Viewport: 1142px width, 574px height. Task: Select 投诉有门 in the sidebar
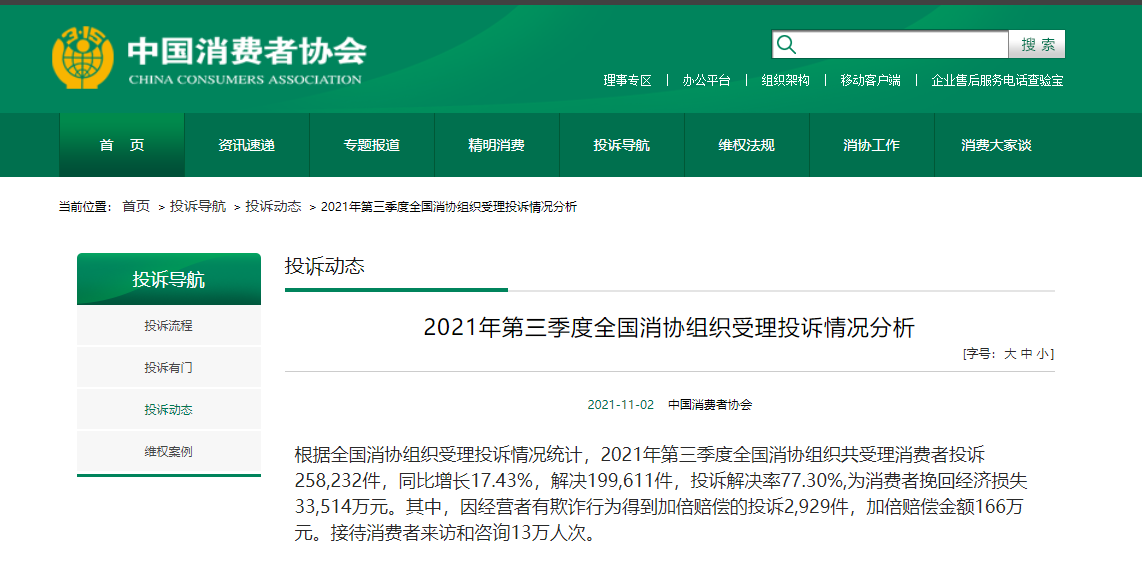tap(169, 368)
